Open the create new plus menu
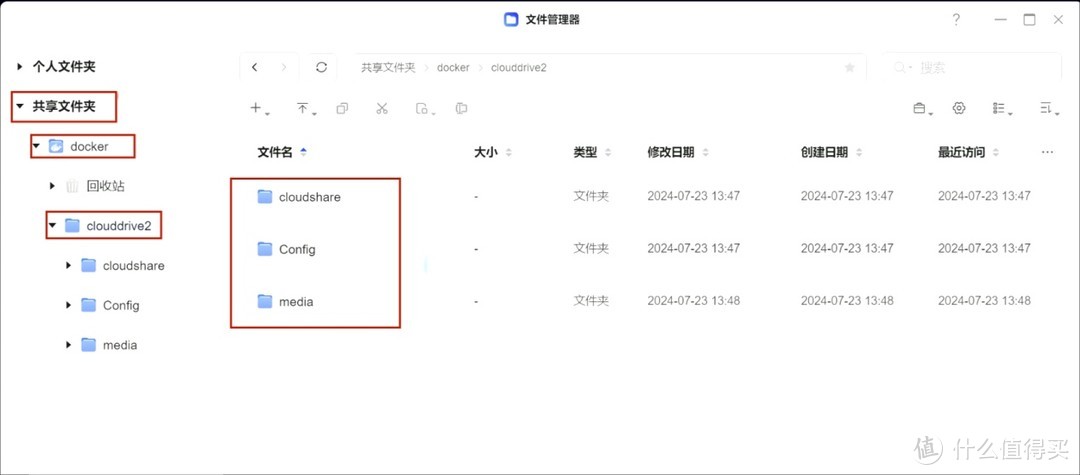 pyautogui.click(x=259, y=109)
